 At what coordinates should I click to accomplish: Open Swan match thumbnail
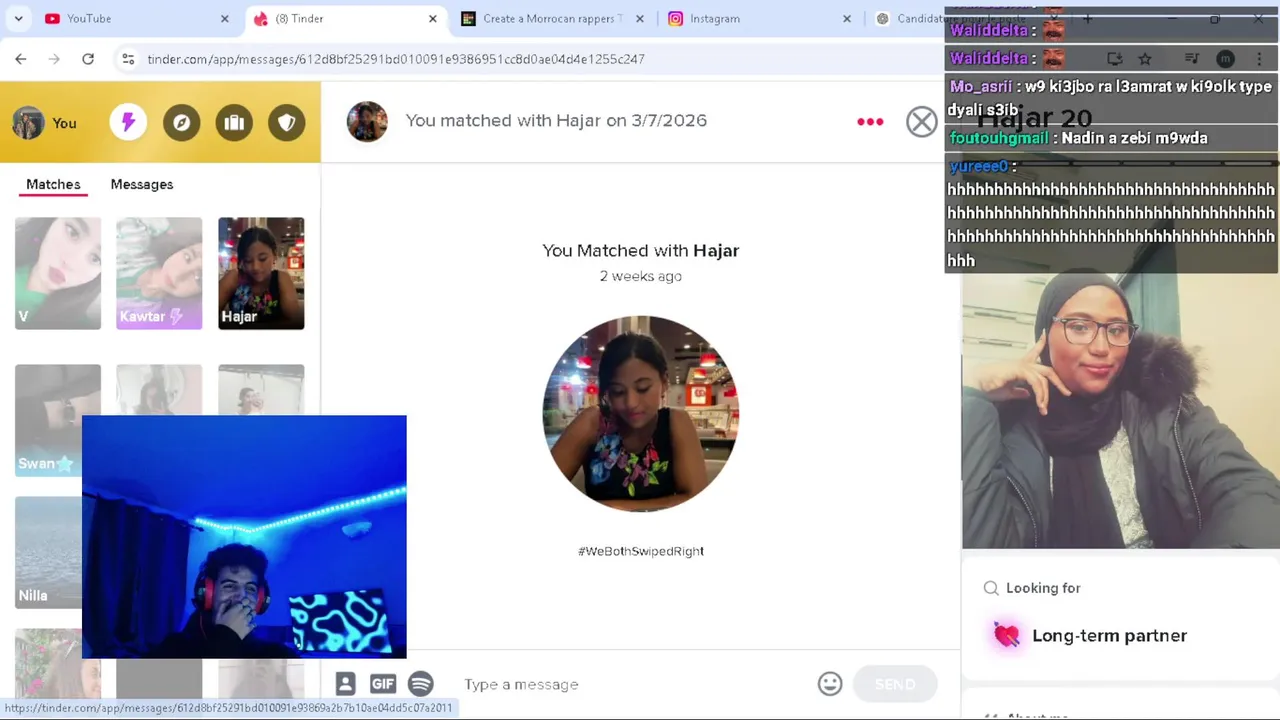pyautogui.click(x=48, y=420)
